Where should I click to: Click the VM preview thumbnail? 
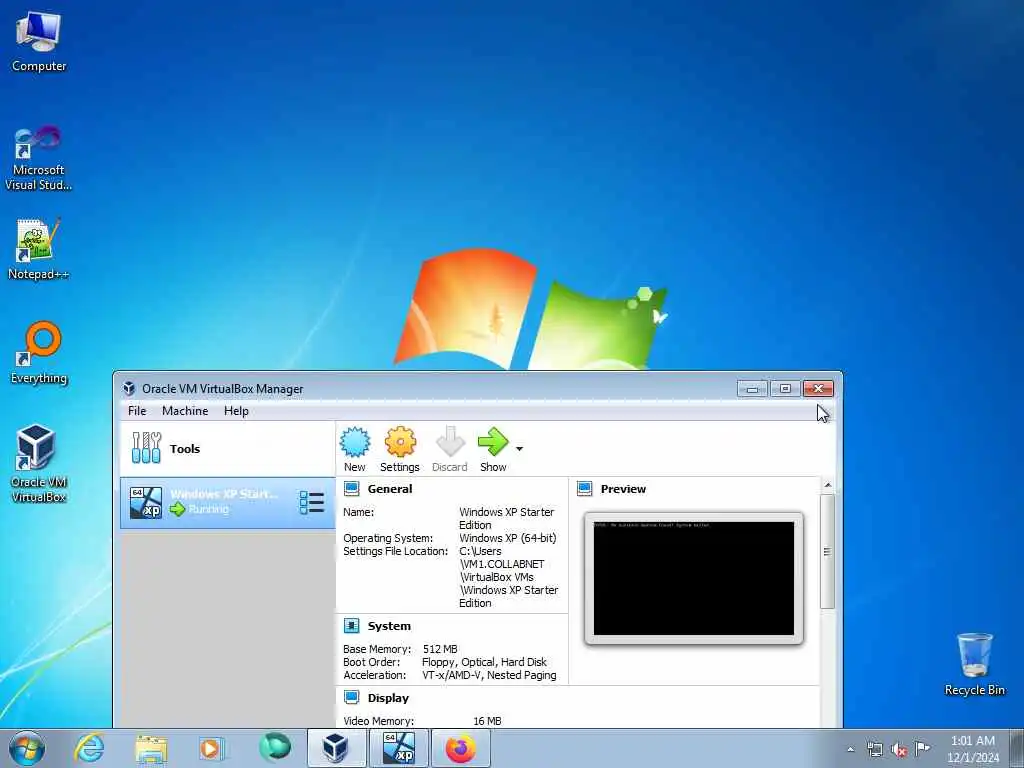(x=694, y=578)
